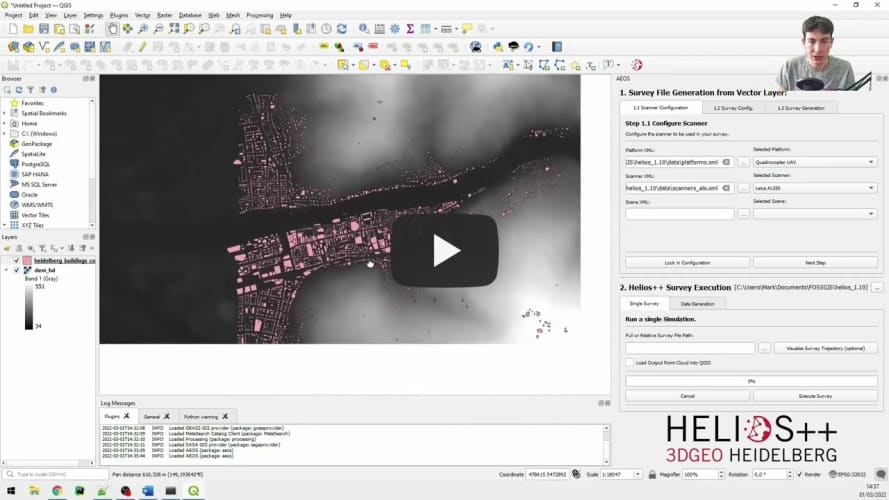Open the Selected Scanner dropdown
Viewport: 889px width, 500px height.
(x=815, y=188)
